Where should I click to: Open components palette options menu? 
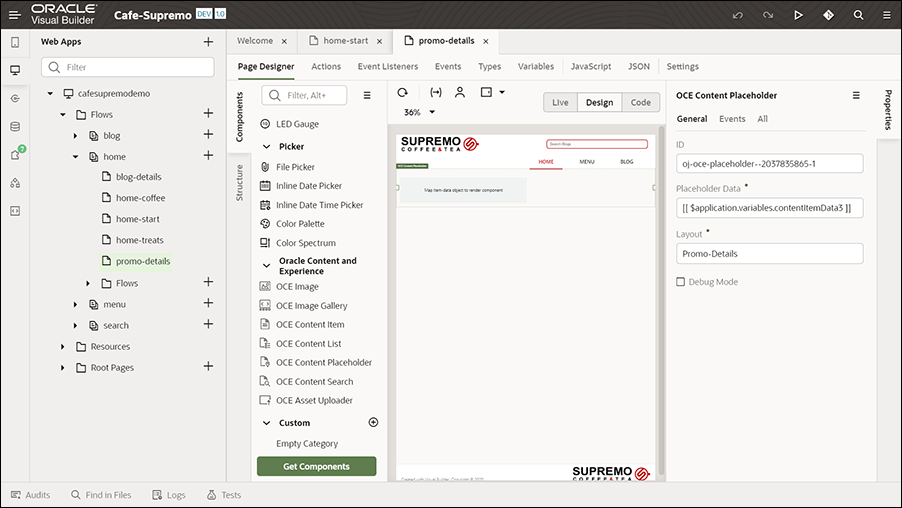(x=367, y=96)
